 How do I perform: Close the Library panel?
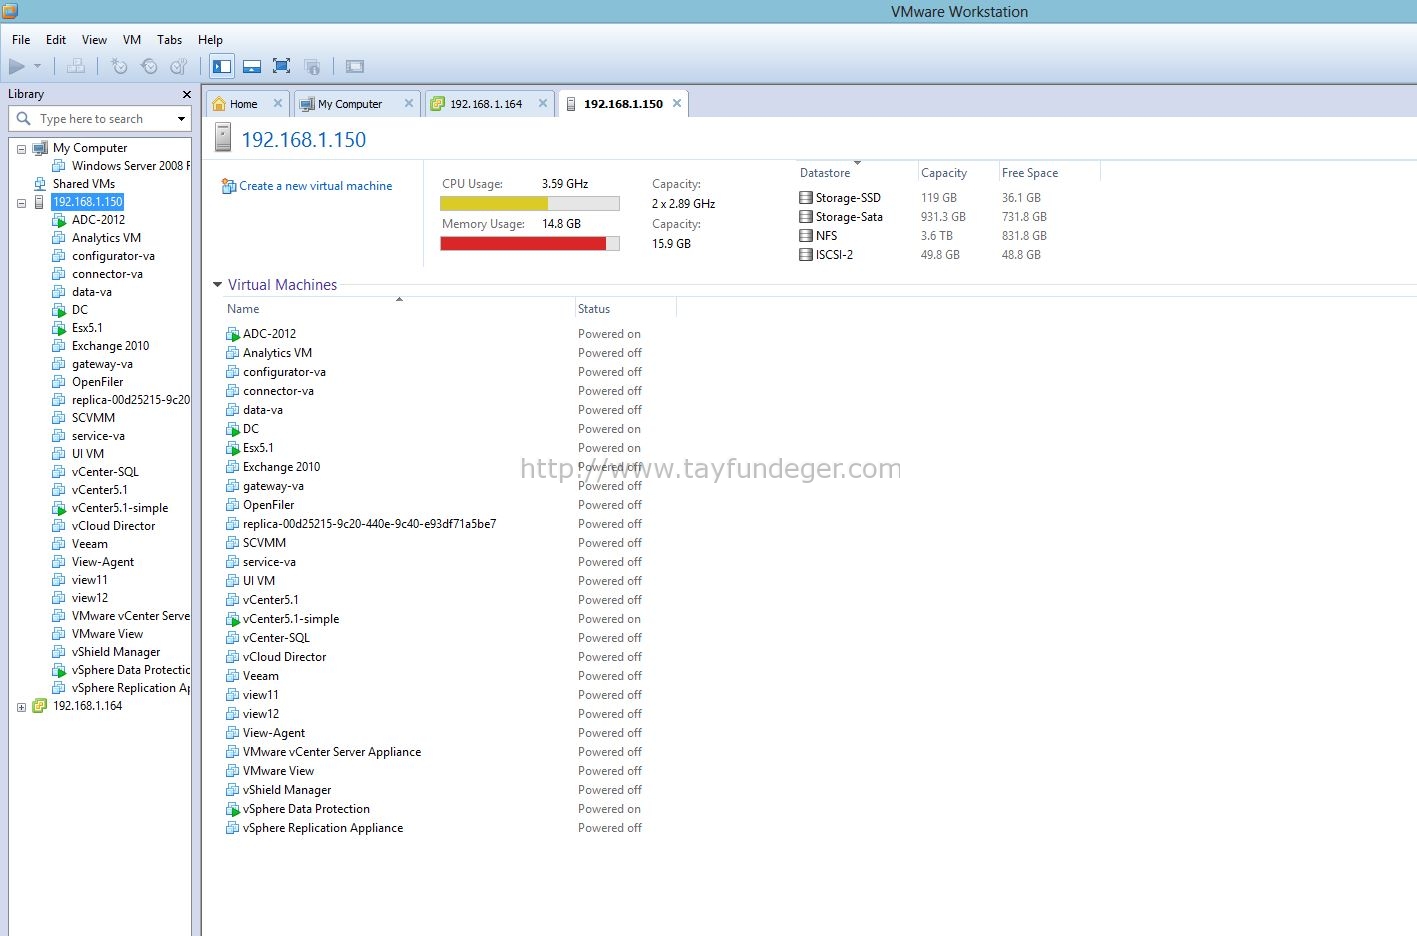point(186,94)
